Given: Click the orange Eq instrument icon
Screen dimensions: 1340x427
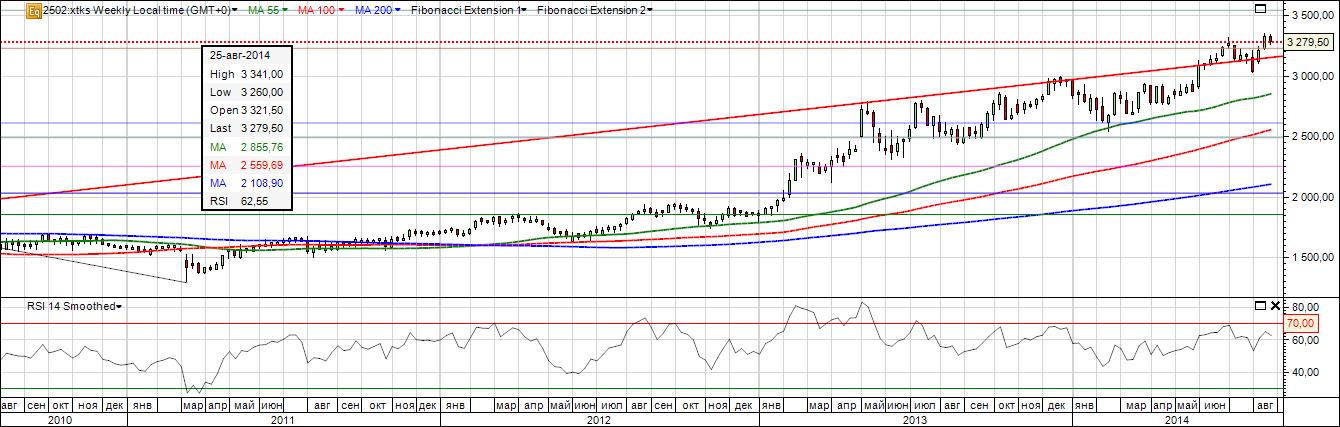Looking at the screenshot, I should [34, 10].
